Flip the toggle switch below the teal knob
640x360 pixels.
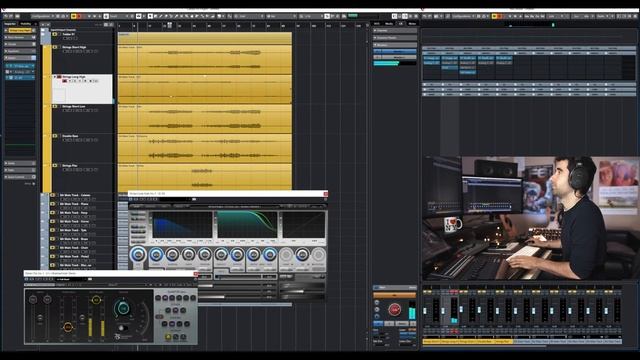click(x=123, y=328)
